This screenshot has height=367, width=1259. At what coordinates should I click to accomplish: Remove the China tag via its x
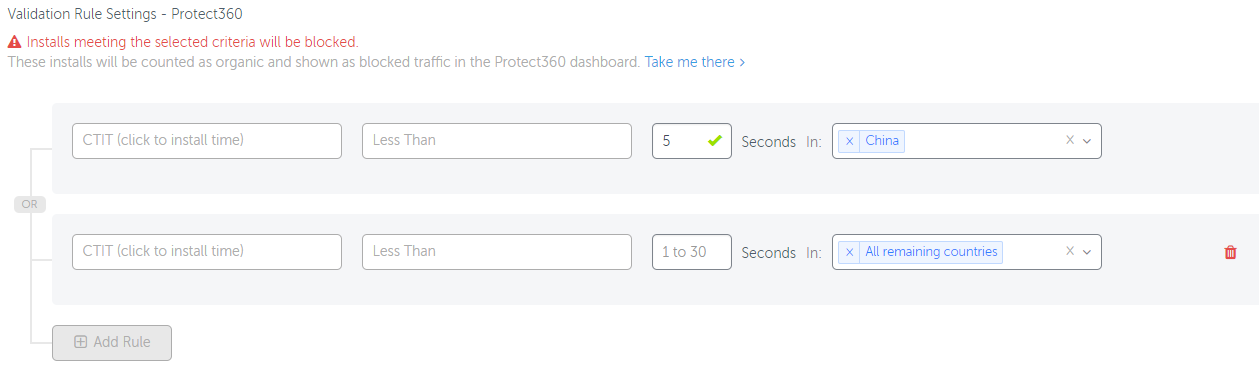[x=849, y=141]
